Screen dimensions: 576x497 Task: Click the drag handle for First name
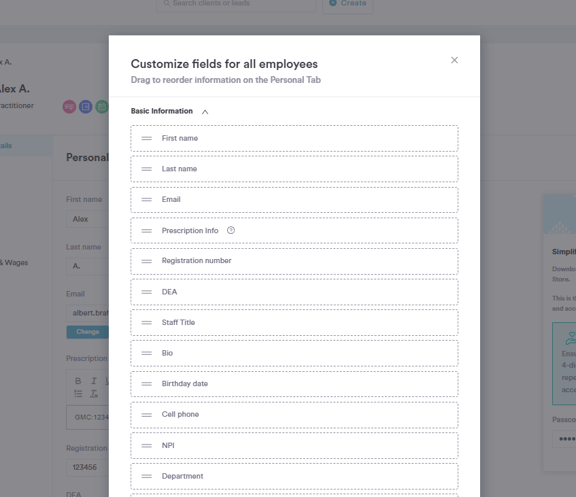[x=147, y=138]
